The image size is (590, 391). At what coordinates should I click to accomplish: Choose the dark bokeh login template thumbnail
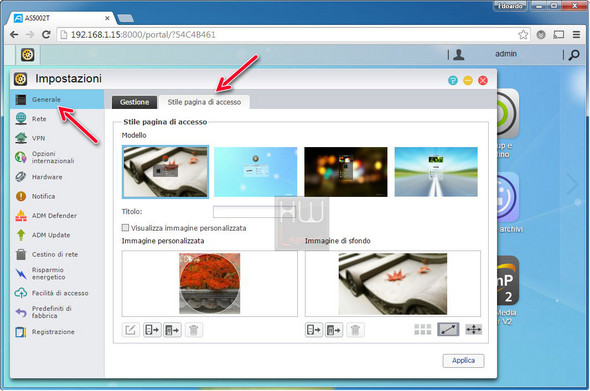pos(345,172)
